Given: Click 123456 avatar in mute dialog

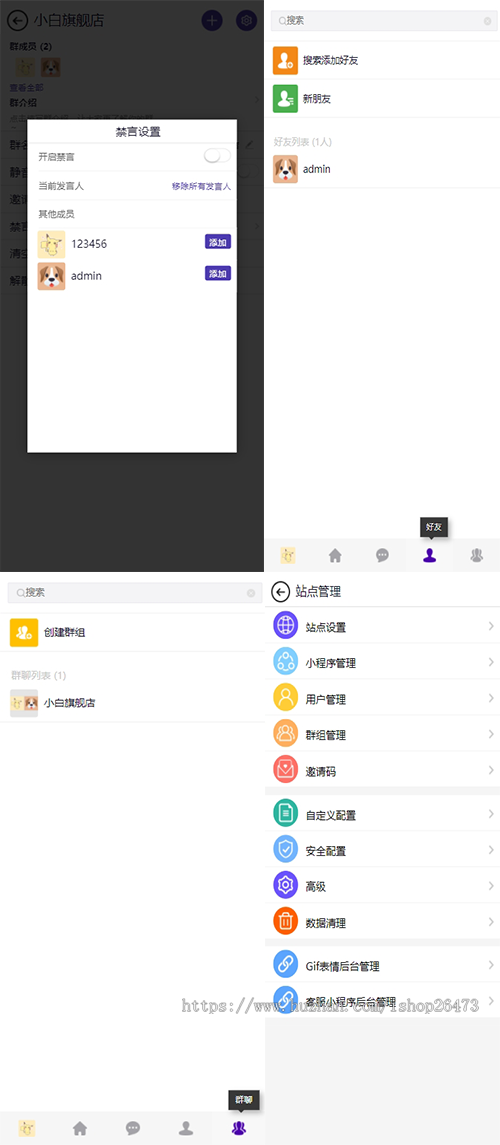Looking at the screenshot, I should click(x=51, y=244).
